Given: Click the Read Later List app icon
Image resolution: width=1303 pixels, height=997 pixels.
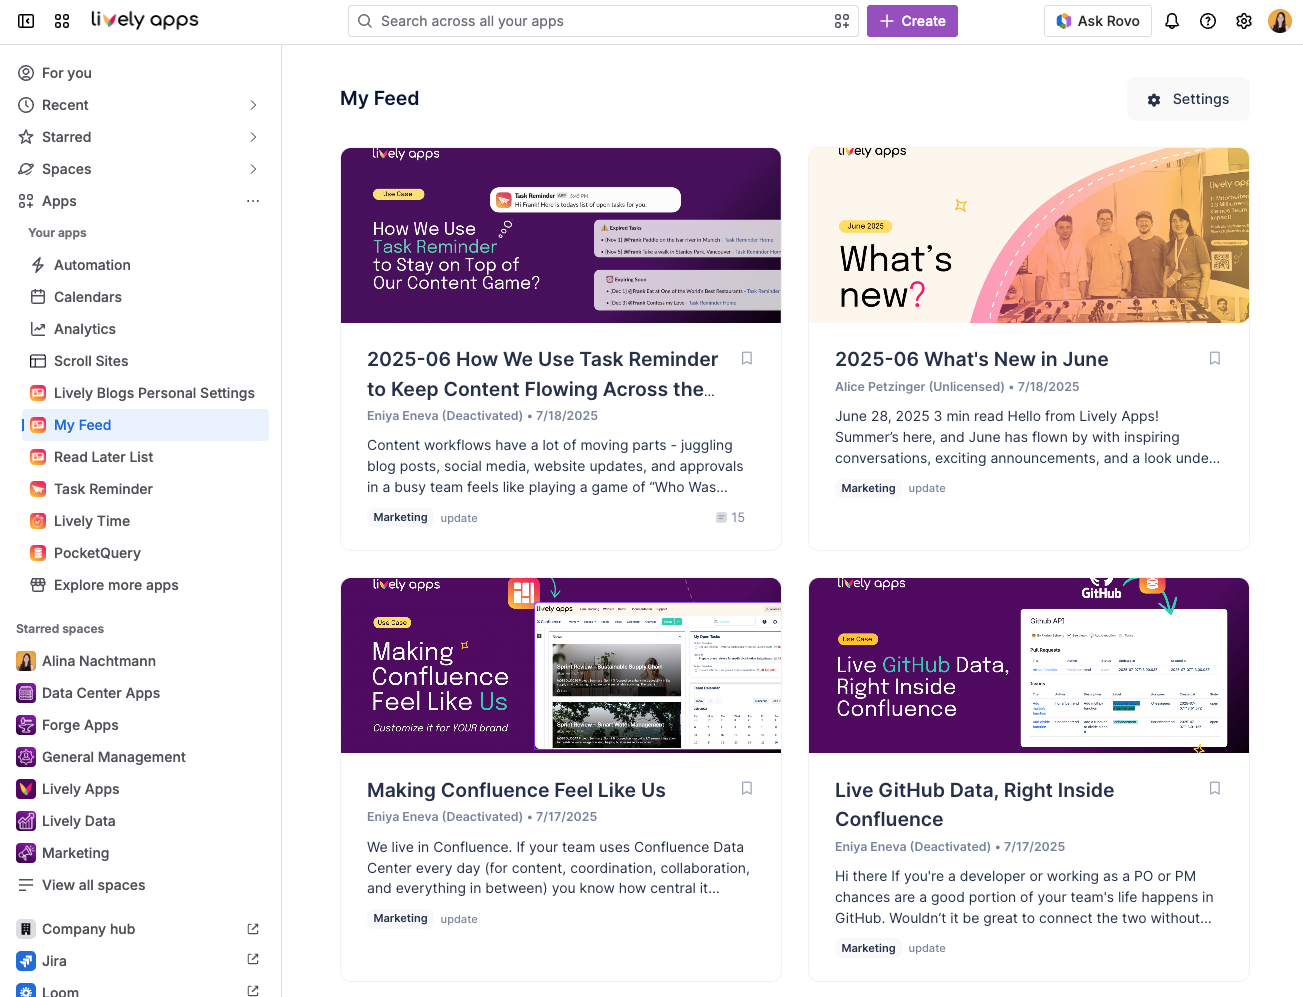Looking at the screenshot, I should pyautogui.click(x=38, y=457).
